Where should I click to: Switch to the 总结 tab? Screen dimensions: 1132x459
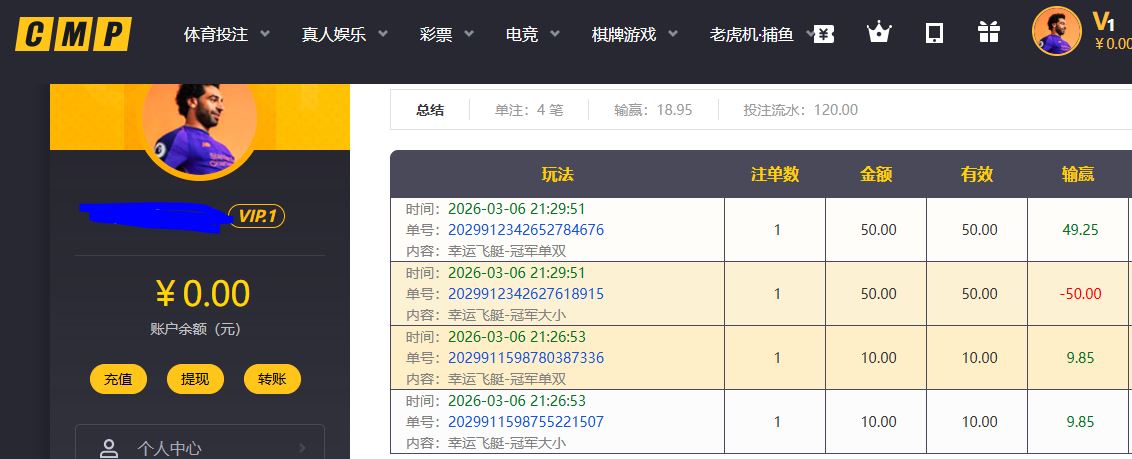(x=430, y=110)
